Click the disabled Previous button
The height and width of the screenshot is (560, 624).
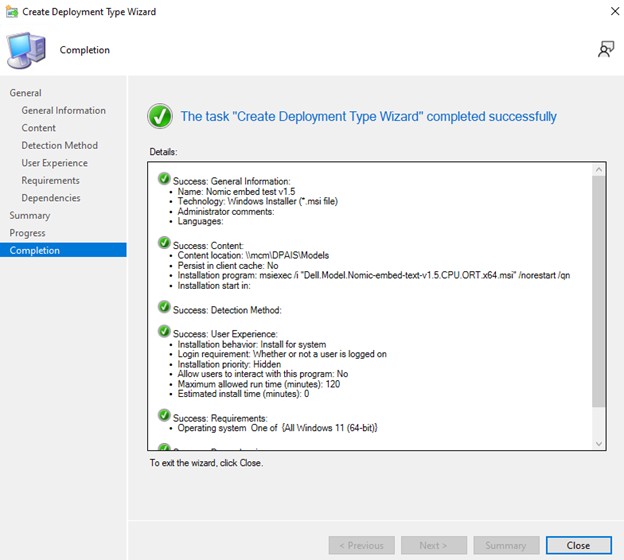point(361,545)
